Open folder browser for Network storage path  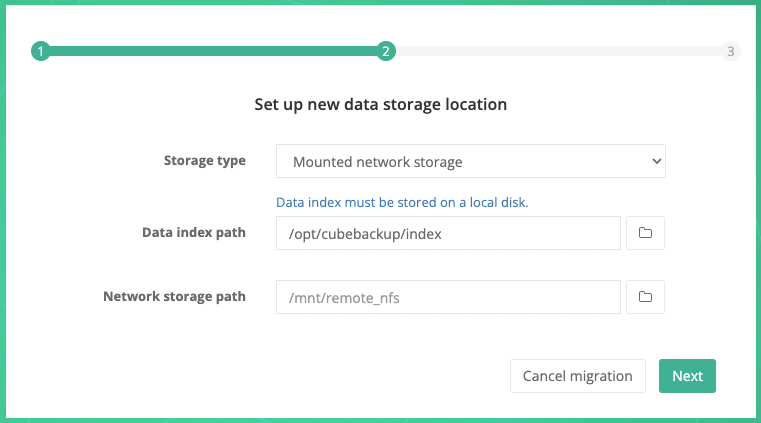tap(645, 297)
